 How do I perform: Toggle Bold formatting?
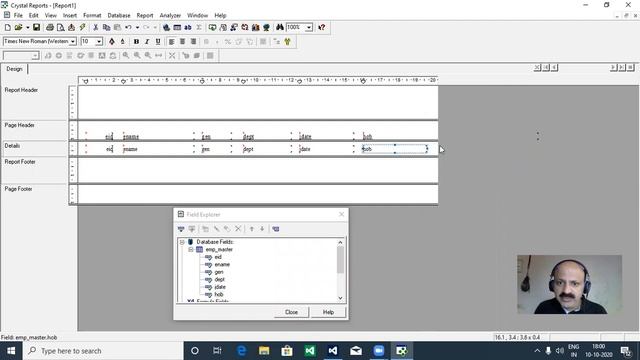coord(136,42)
